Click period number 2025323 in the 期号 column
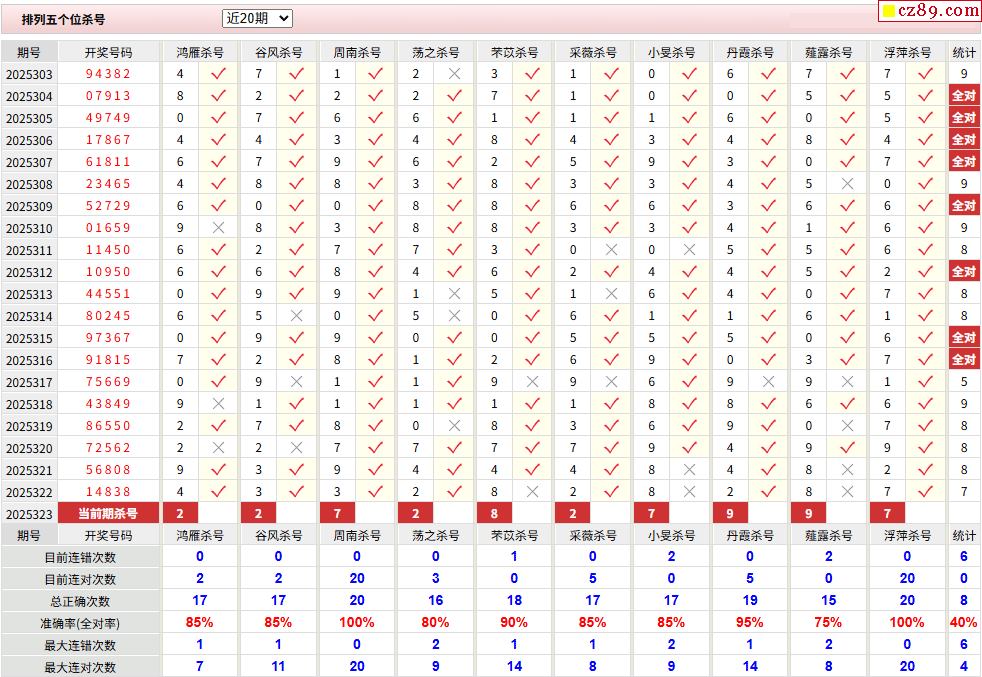Screen dimensions: 982x677 tap(29, 514)
